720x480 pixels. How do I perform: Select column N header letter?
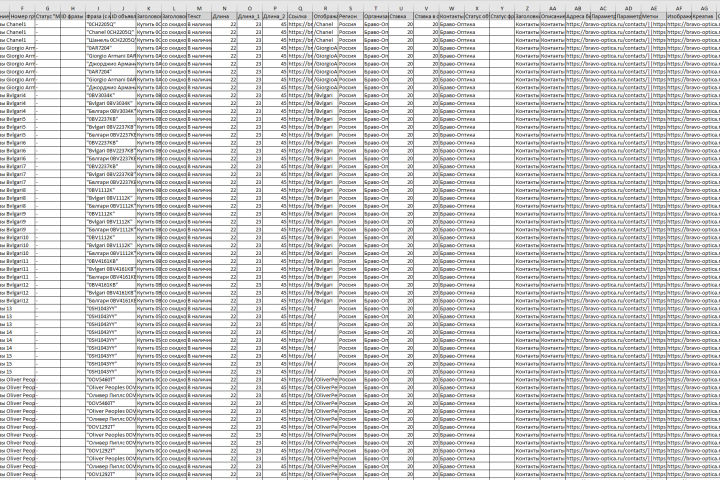224,8
